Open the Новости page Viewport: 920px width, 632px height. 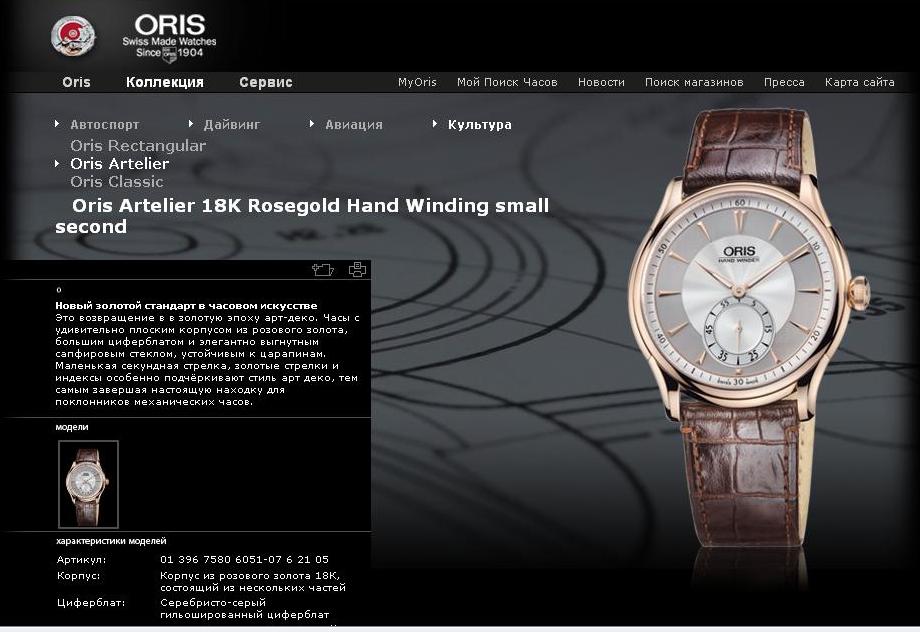tap(601, 82)
